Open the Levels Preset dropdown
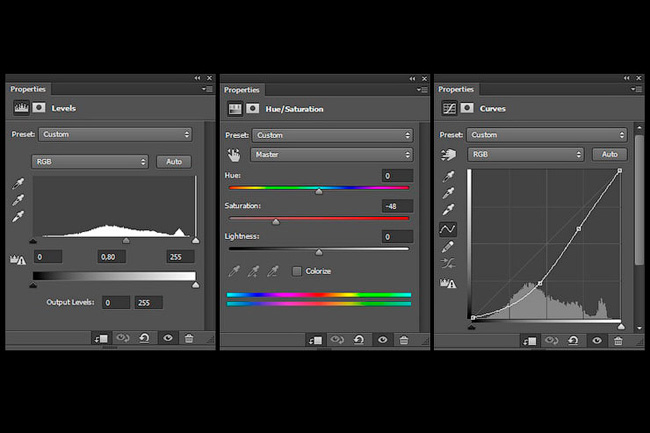 pyautogui.click(x=115, y=134)
